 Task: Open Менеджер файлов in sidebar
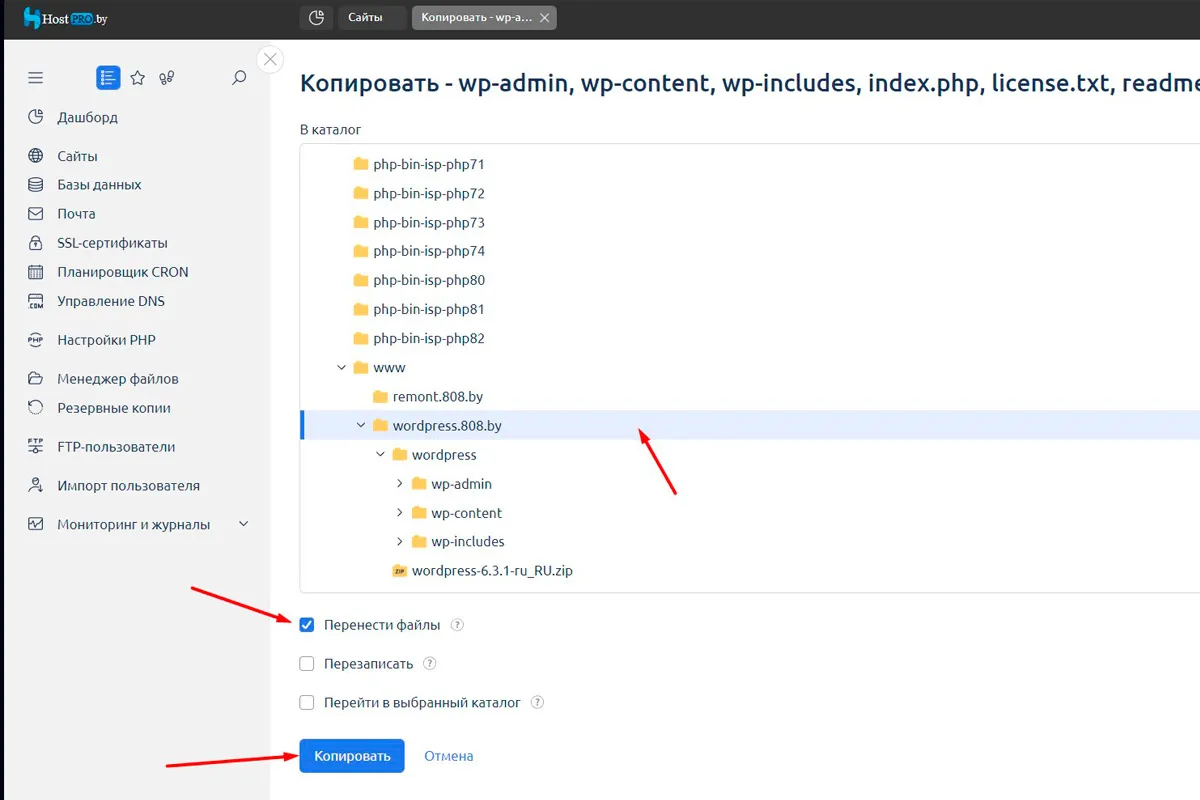pyautogui.click(x=117, y=379)
